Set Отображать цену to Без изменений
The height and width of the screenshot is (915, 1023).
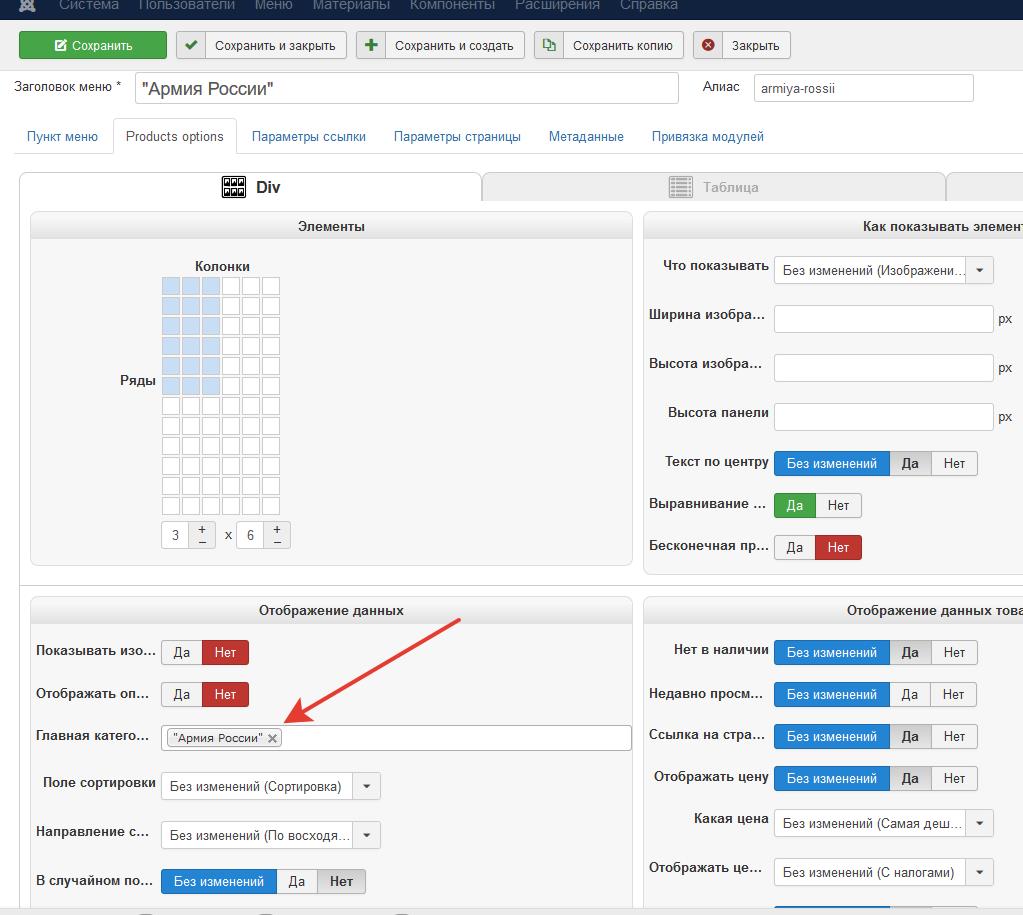pyautogui.click(x=832, y=779)
